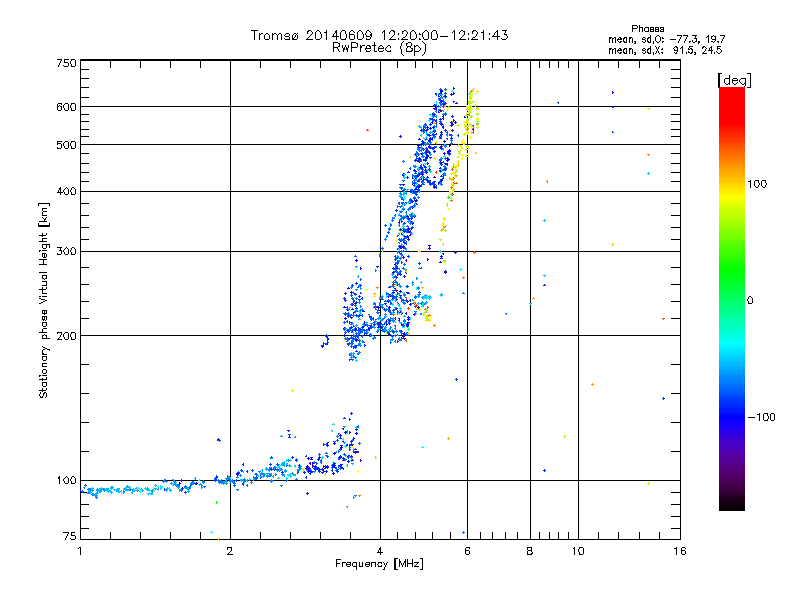Image resolution: width=800 pixels, height=600 pixels.
Task: Click the x-axis '8' tick label
Action: pyautogui.click(x=530, y=551)
